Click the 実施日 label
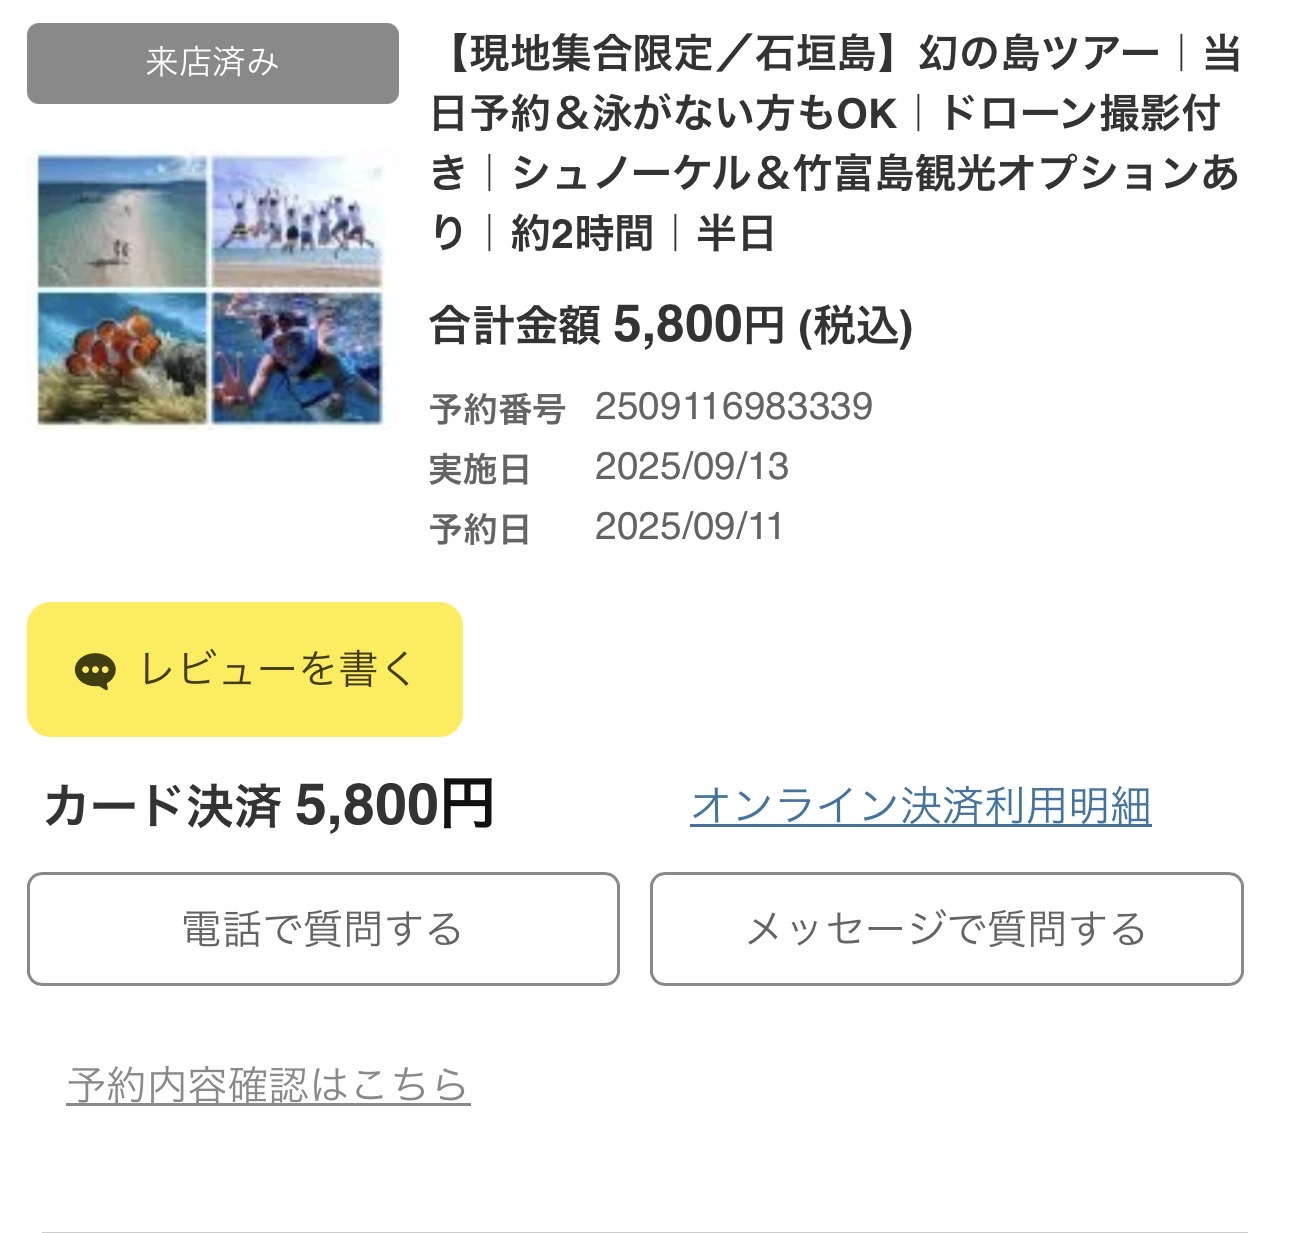The image size is (1290, 1233). 479,469
